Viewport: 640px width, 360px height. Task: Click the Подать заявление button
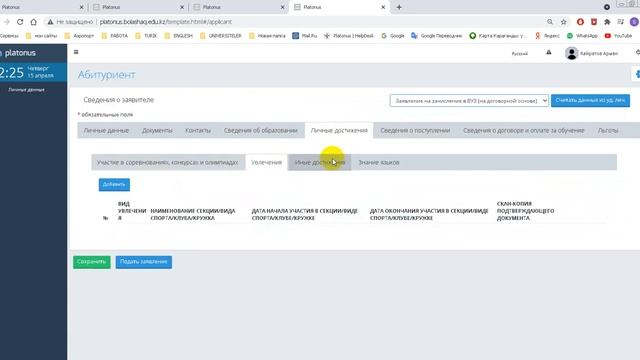point(144,262)
